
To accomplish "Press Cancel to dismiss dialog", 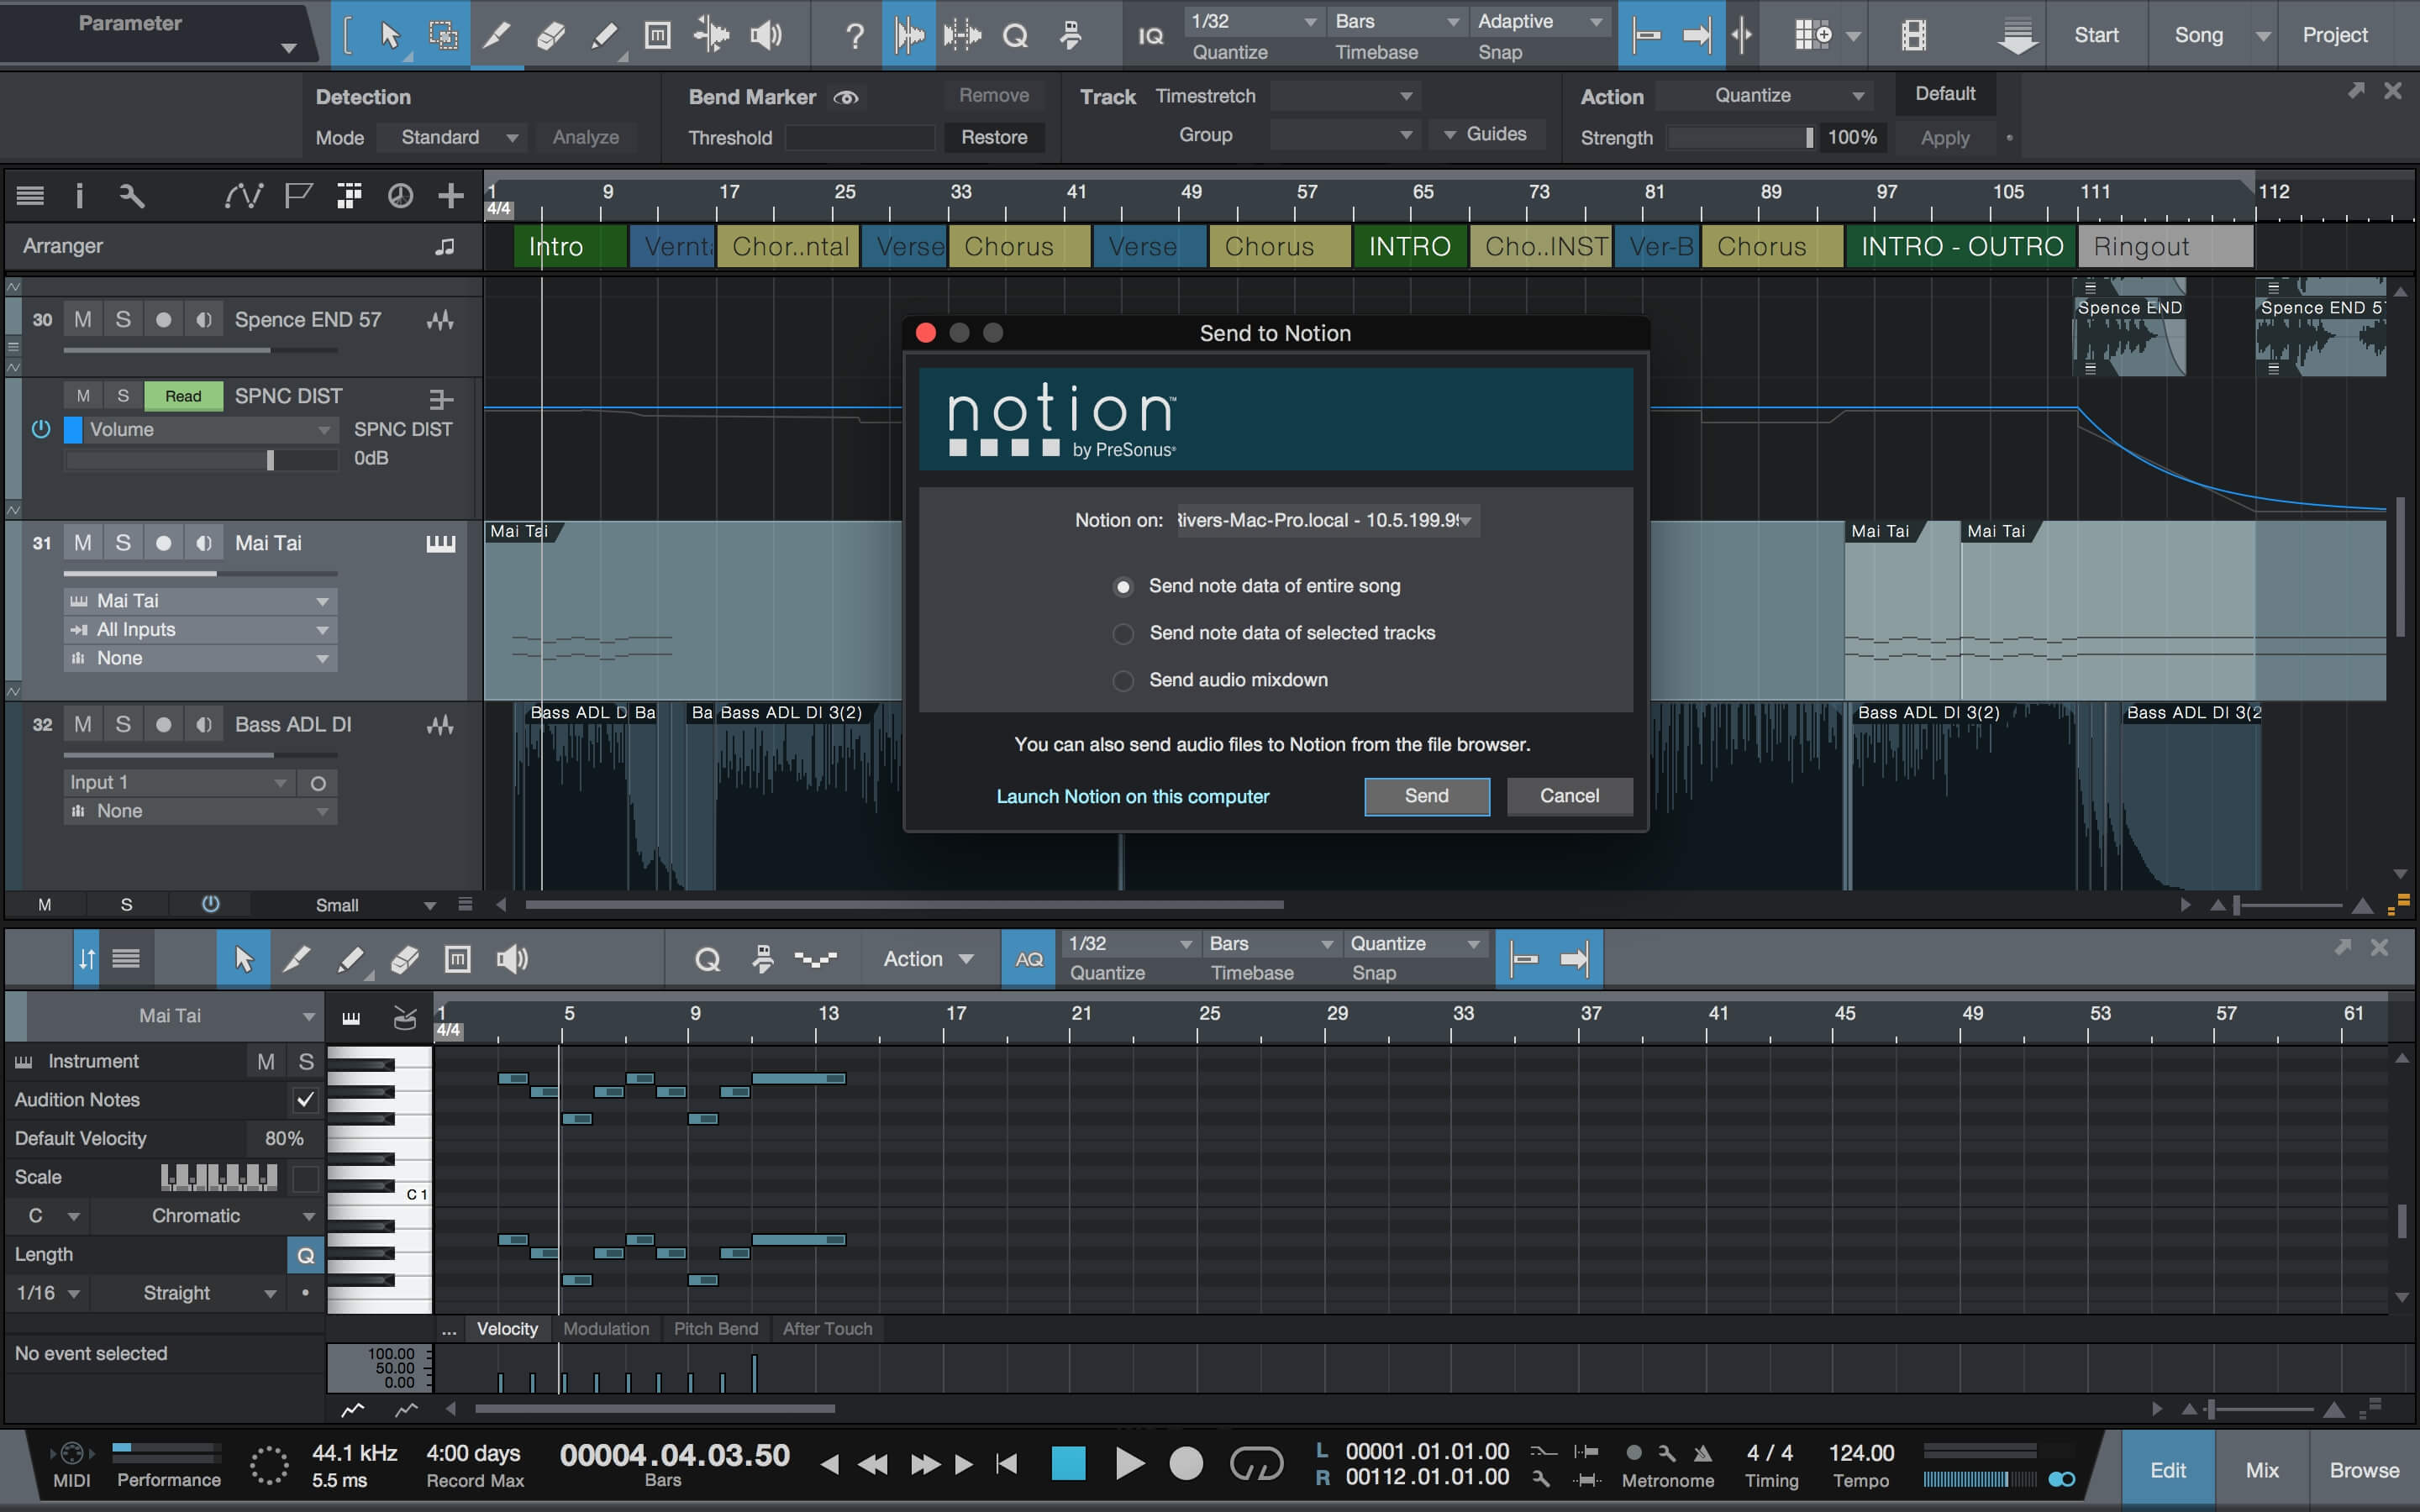I will (x=1566, y=795).
